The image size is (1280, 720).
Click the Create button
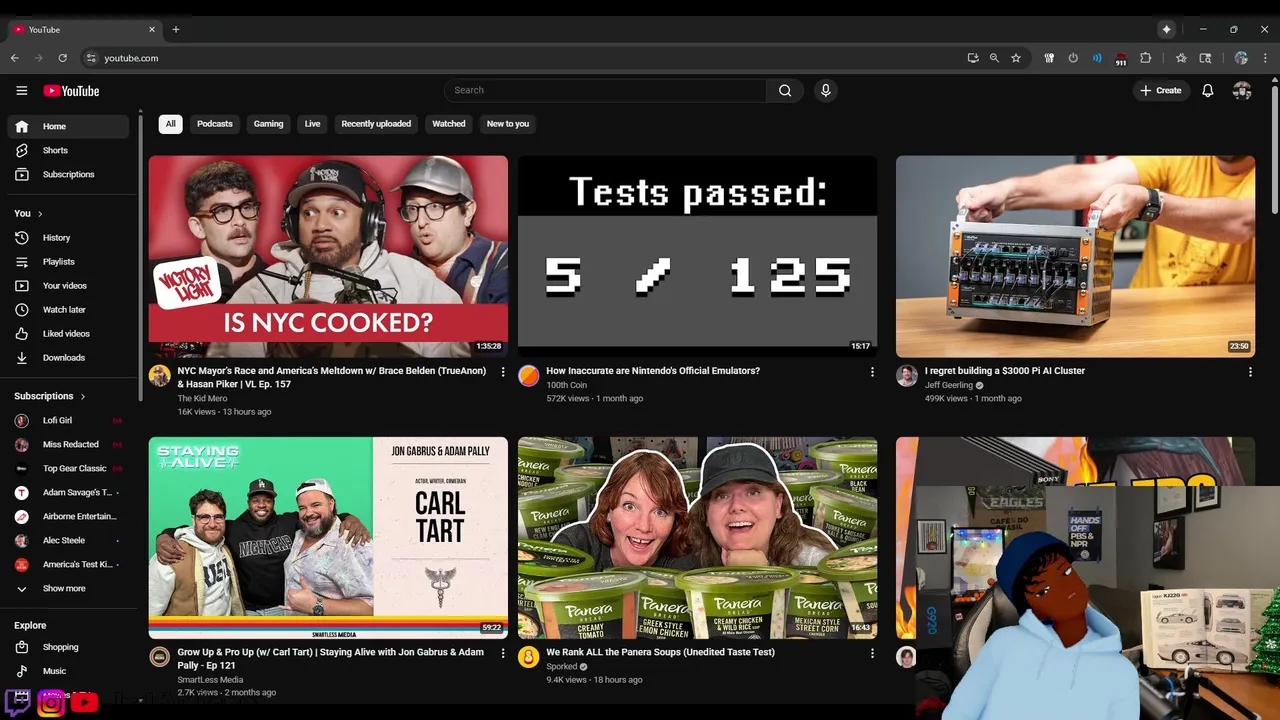point(1160,90)
